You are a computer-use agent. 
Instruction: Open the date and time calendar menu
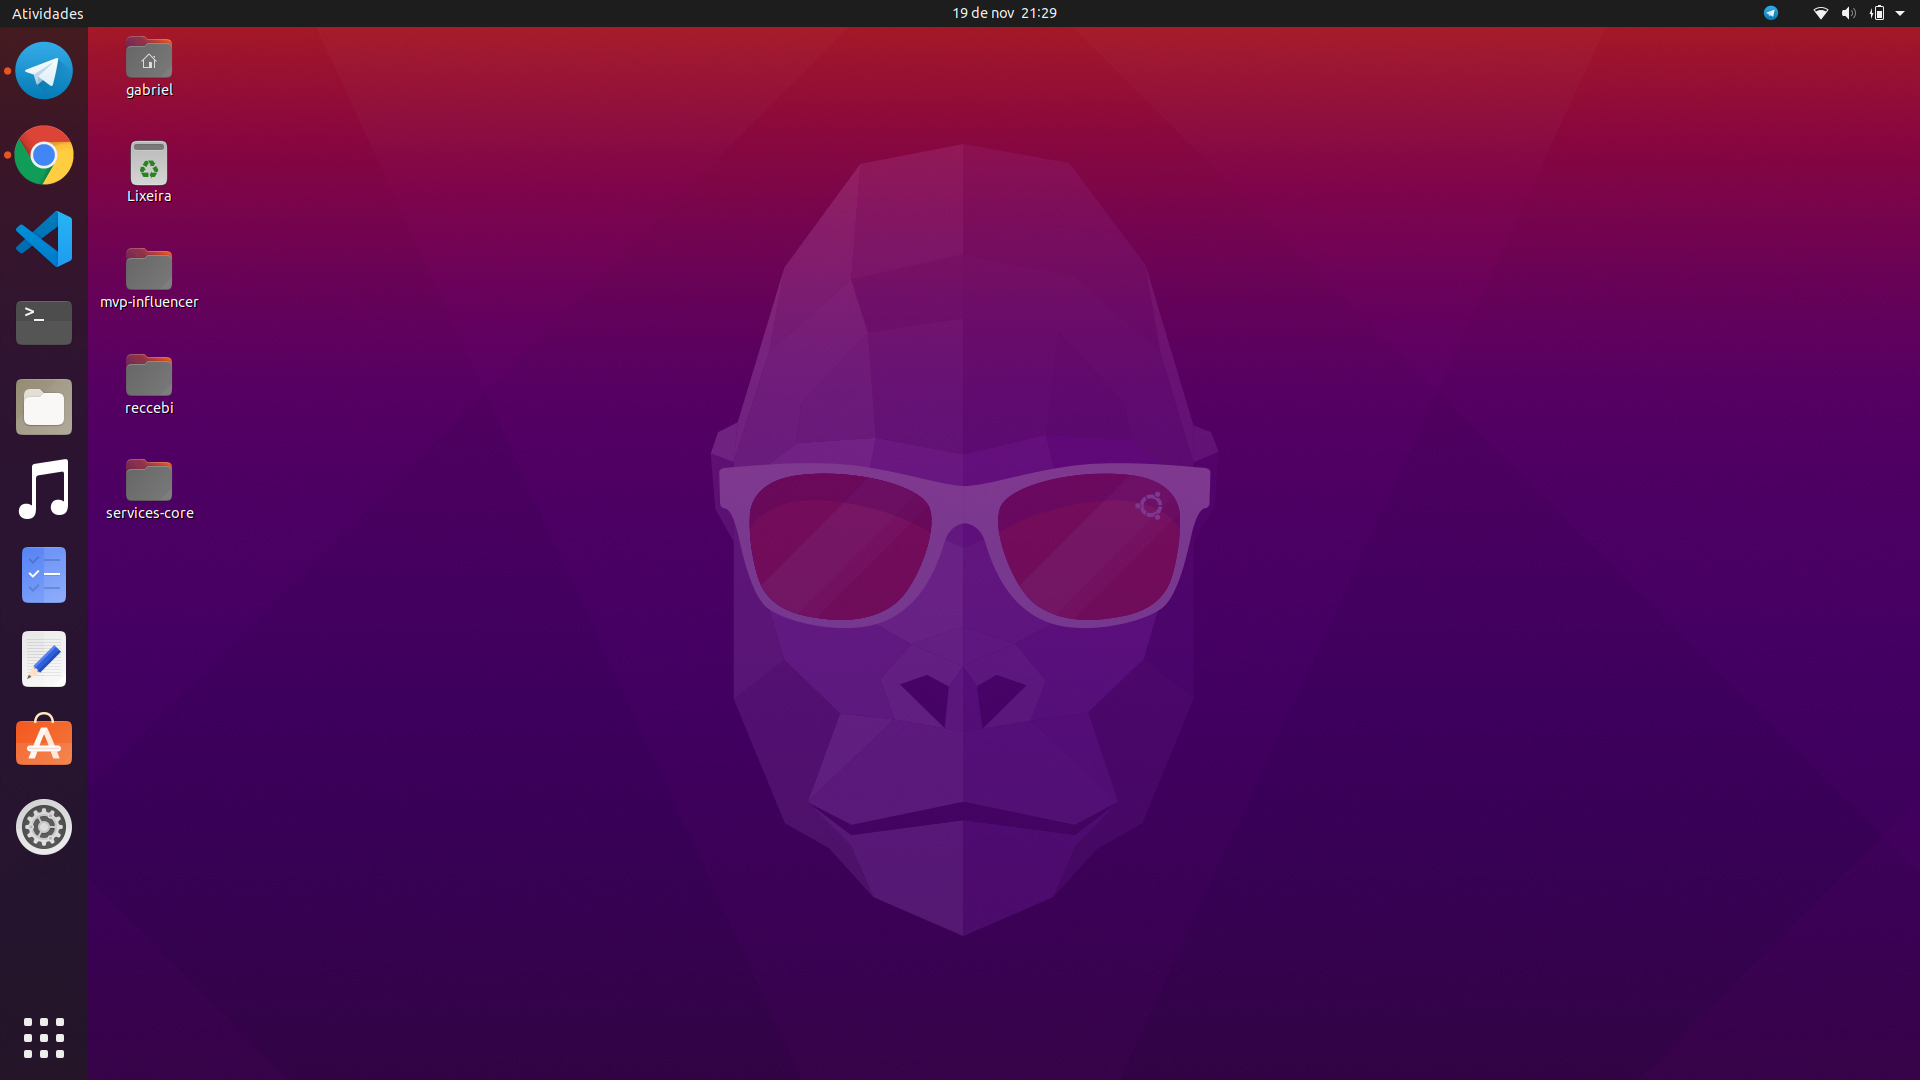coord(1004,13)
